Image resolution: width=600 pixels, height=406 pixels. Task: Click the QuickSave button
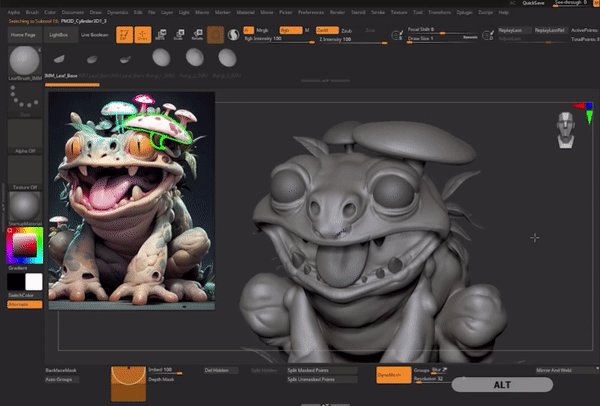coord(533,3)
